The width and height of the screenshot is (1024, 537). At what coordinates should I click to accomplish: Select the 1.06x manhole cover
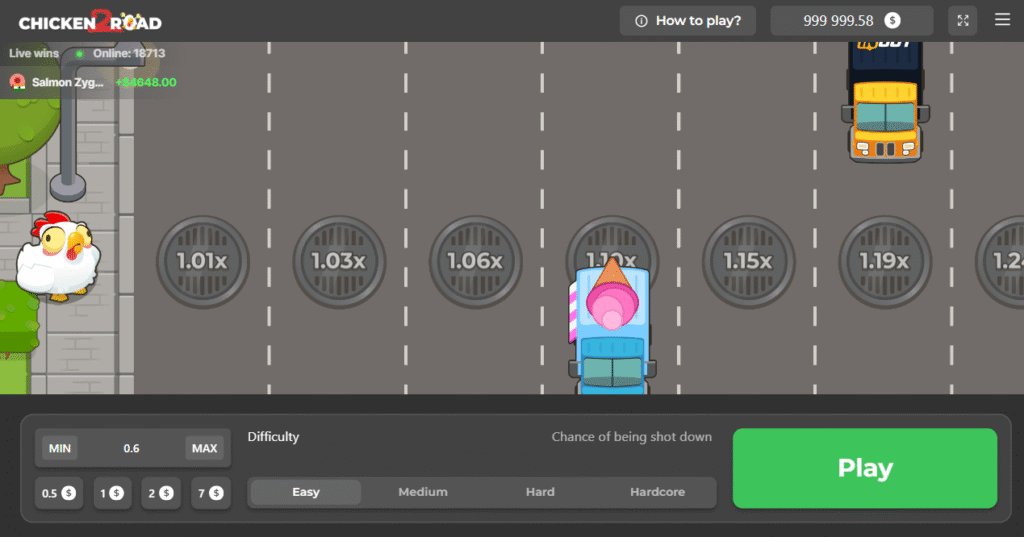pos(475,261)
